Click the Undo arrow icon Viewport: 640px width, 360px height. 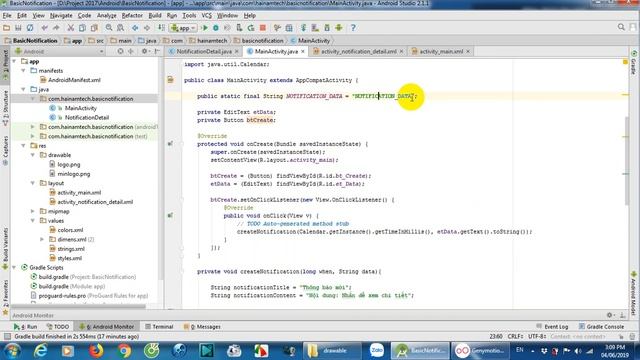(x=44, y=28)
